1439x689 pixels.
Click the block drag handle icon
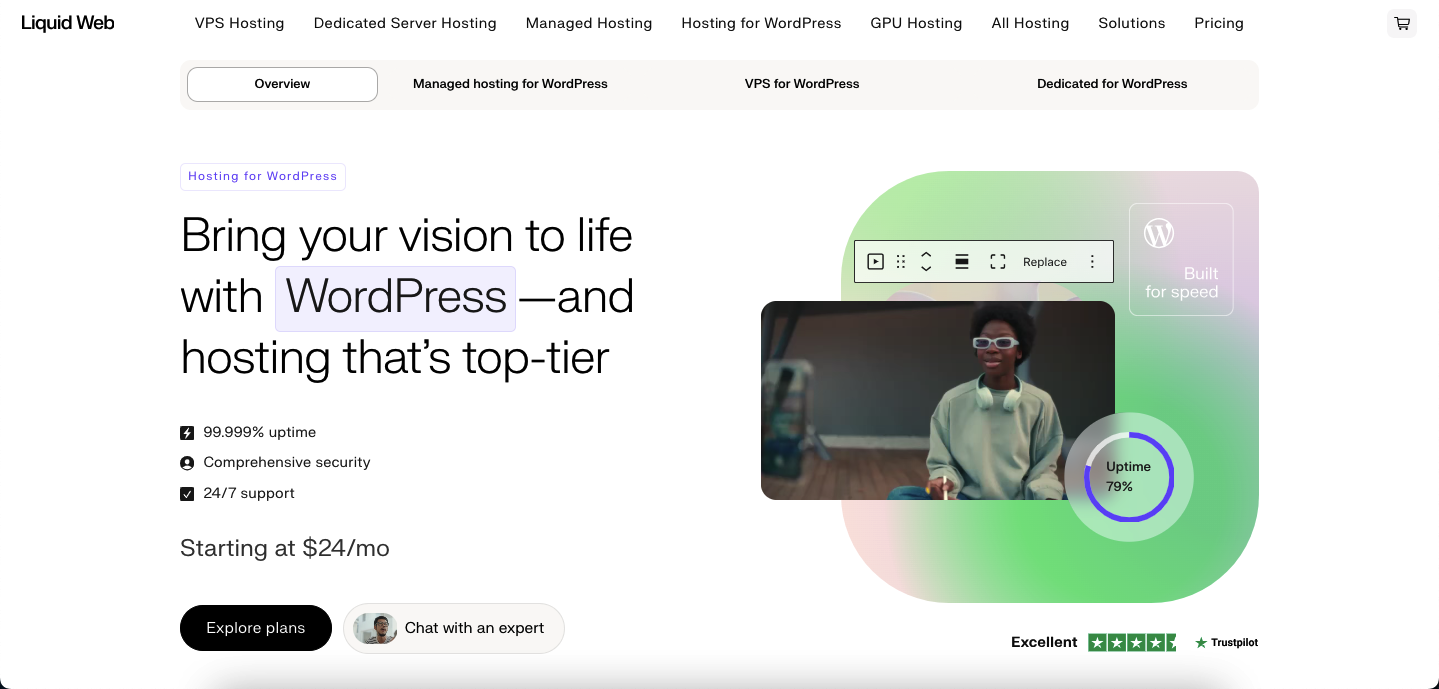tap(901, 262)
